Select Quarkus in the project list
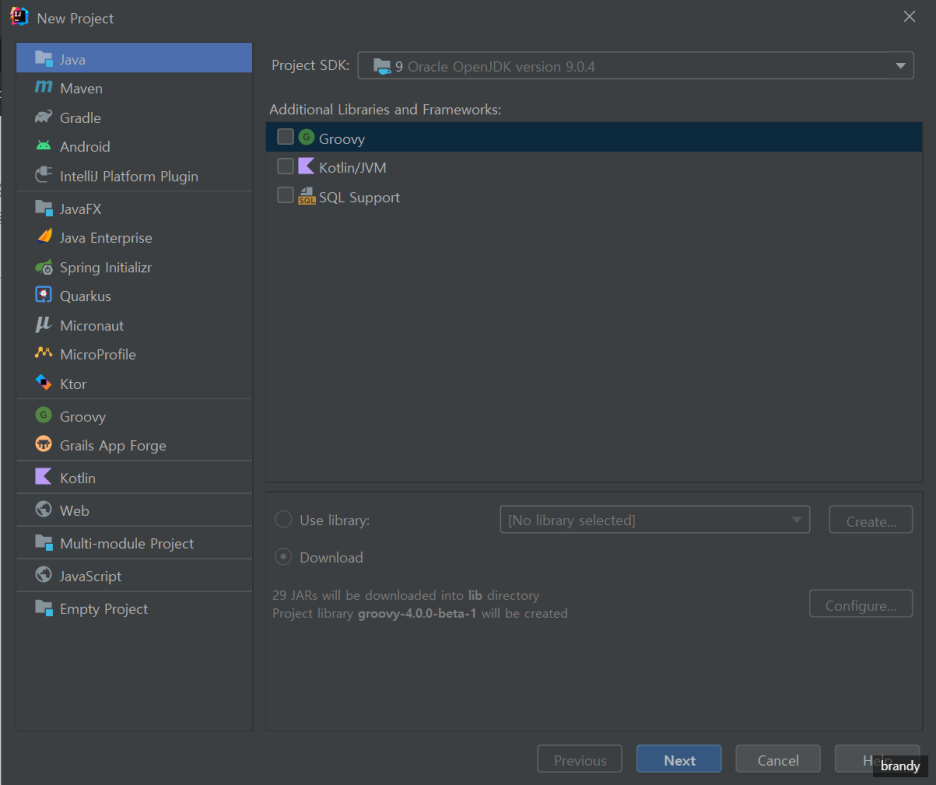Image resolution: width=936 pixels, height=785 pixels. tap(134, 297)
